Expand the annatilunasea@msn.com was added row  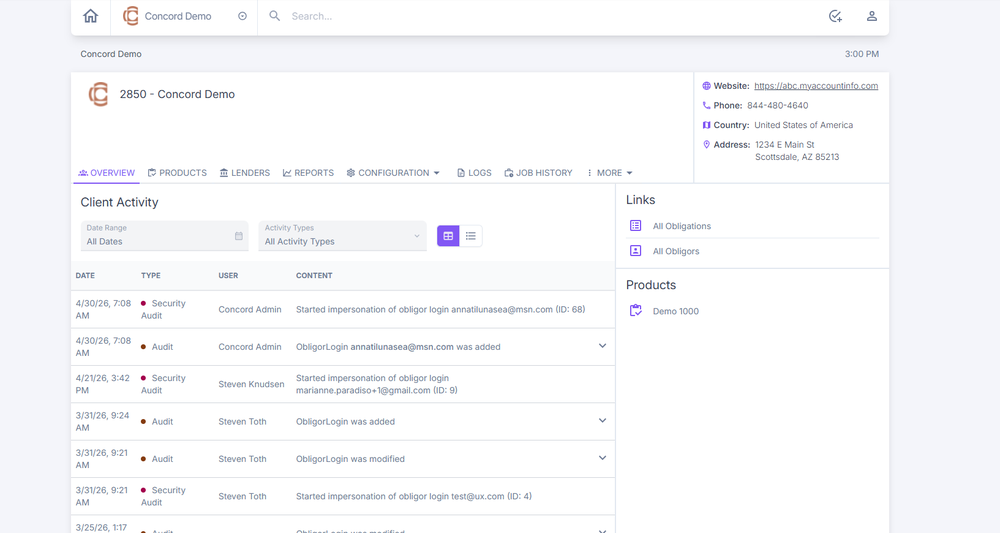pyautogui.click(x=602, y=346)
